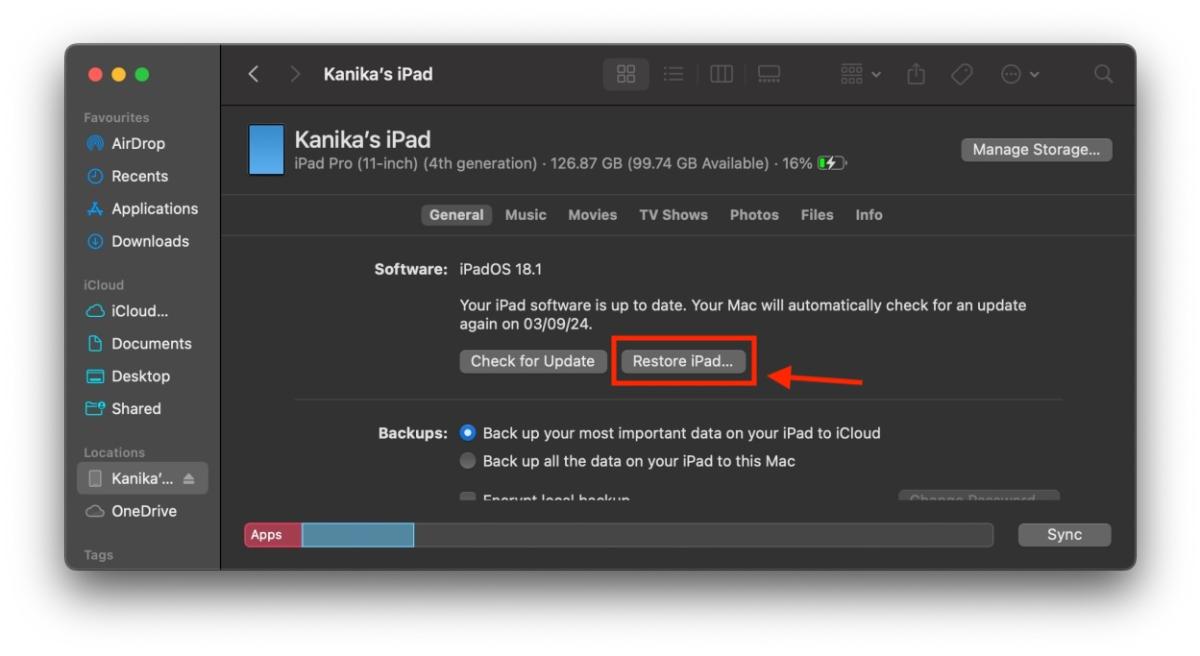1200x656 pixels.
Task: Enable the Encrypt local backup checkbox
Action: 468,497
